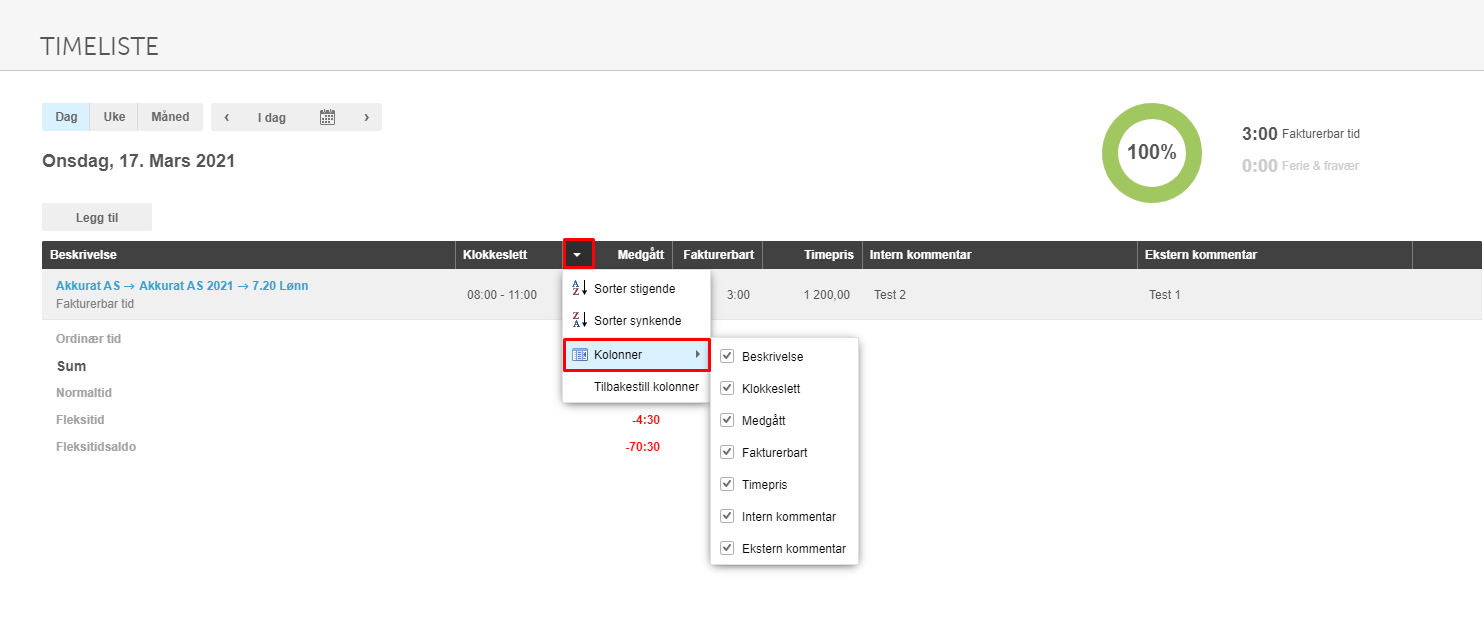Click the Test 2 internal comment cell
1484x622 pixels.
pyautogui.click(x=890, y=295)
